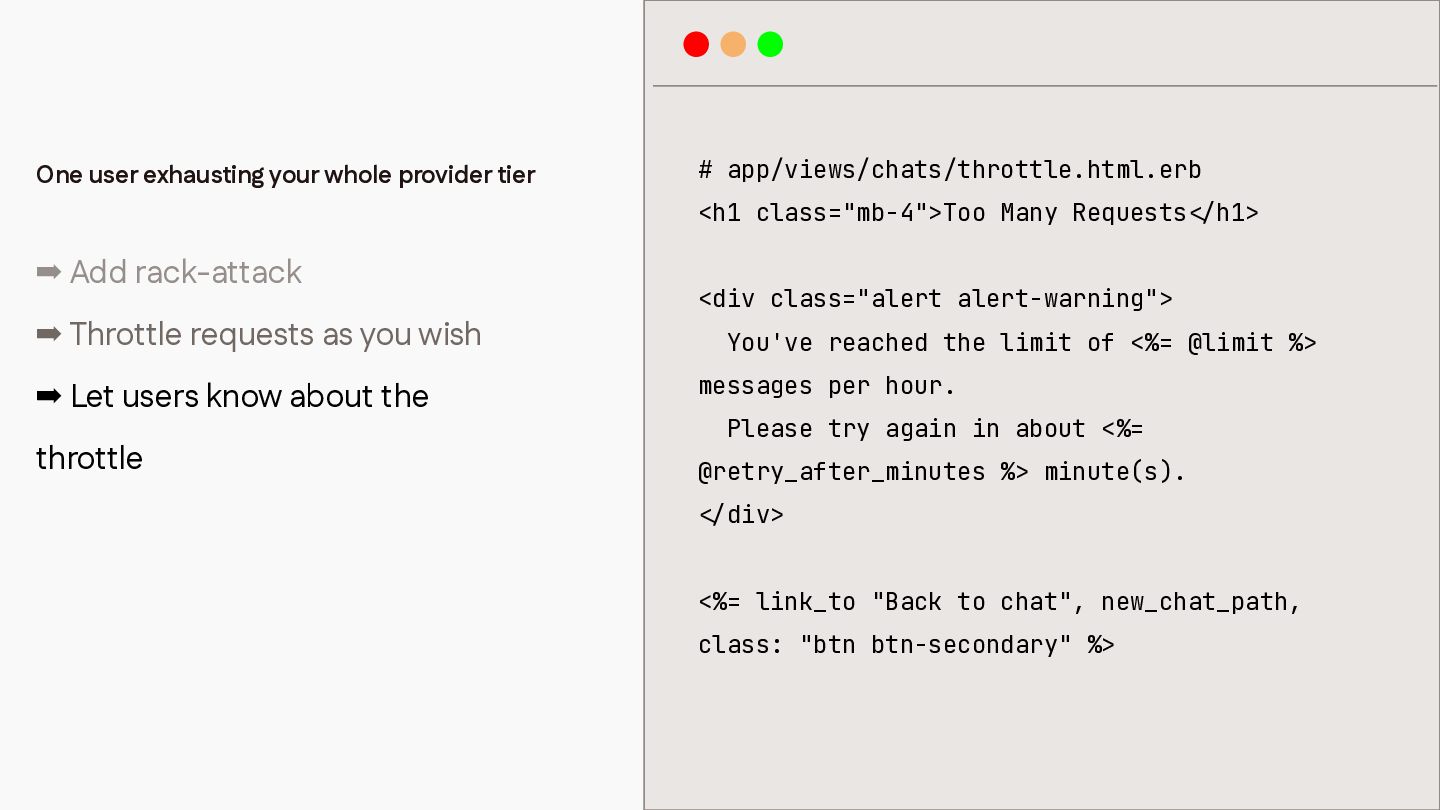
Task: Click the @limit ERB tag
Action: point(1223,343)
